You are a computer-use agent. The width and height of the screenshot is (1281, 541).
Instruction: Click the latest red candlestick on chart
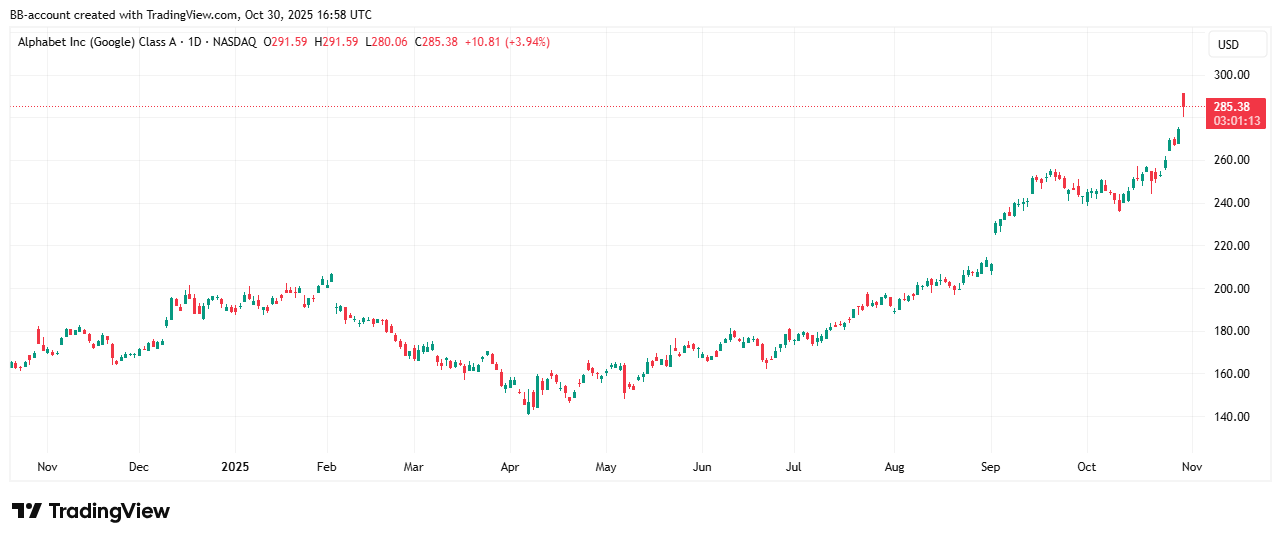pyautogui.click(x=1183, y=102)
